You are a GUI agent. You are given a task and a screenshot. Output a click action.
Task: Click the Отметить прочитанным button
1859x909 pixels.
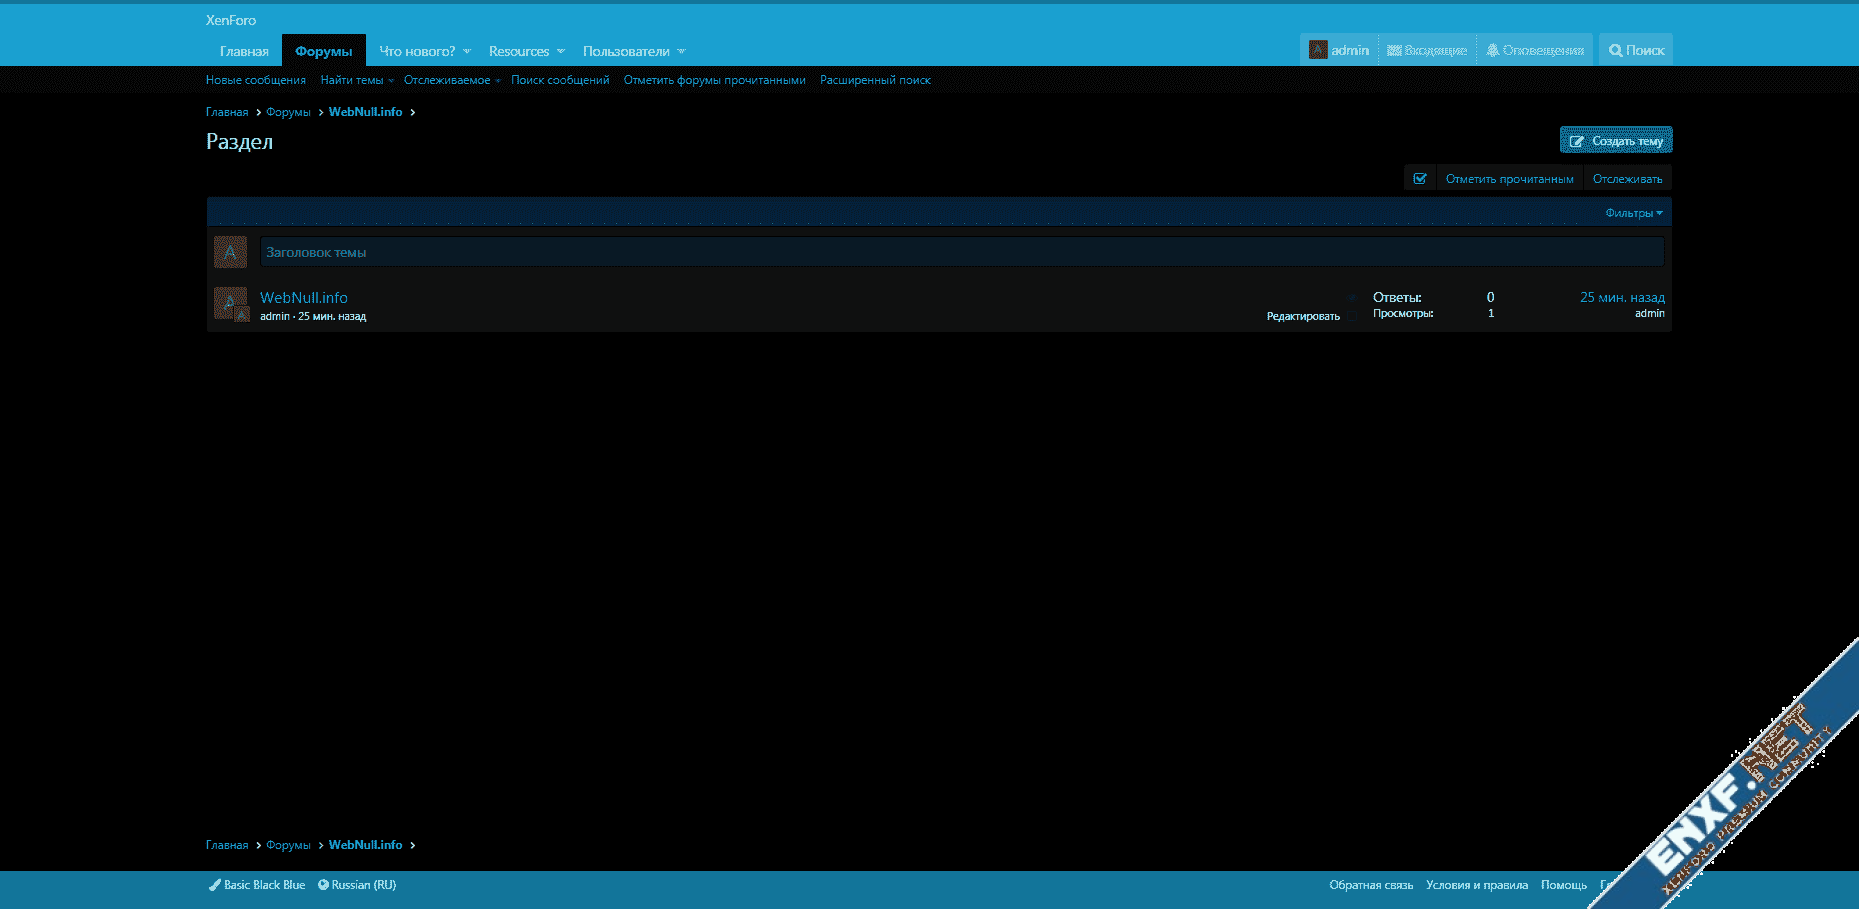(1509, 179)
